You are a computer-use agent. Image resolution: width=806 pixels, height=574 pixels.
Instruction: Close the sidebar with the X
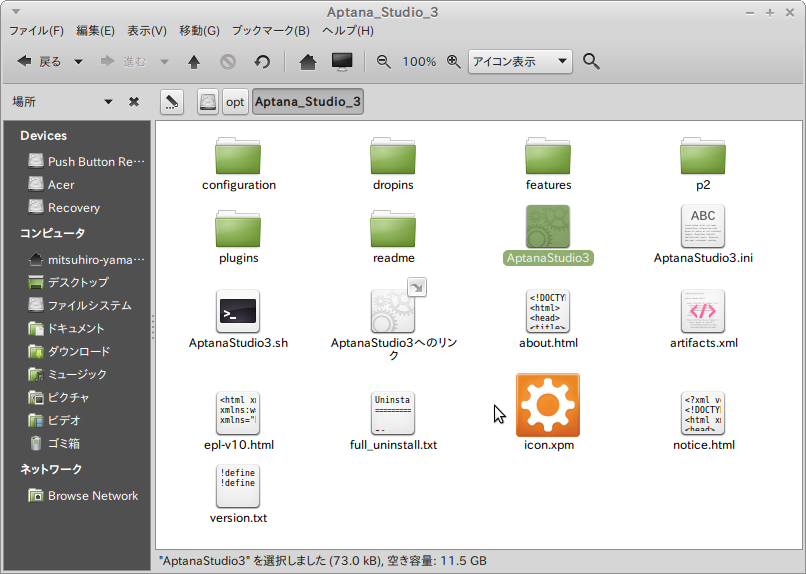(x=134, y=102)
